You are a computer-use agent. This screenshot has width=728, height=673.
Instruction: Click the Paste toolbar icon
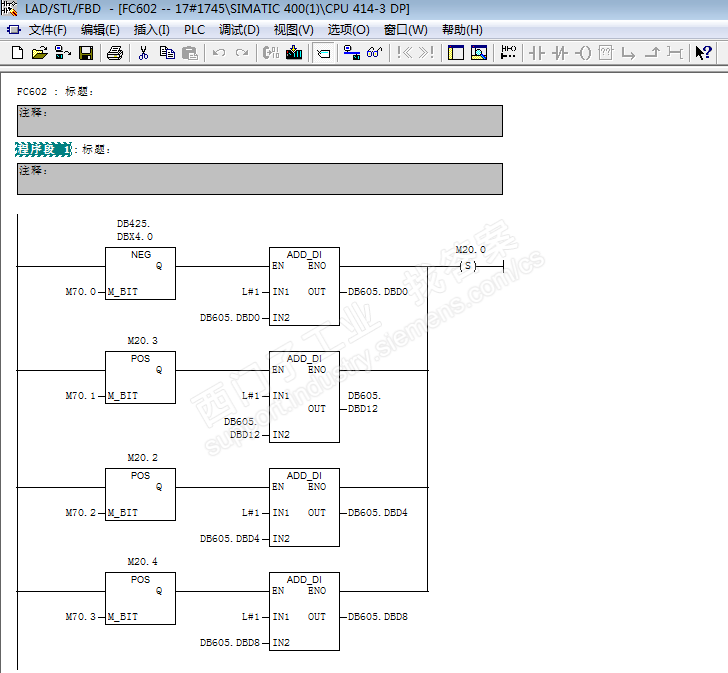point(190,53)
